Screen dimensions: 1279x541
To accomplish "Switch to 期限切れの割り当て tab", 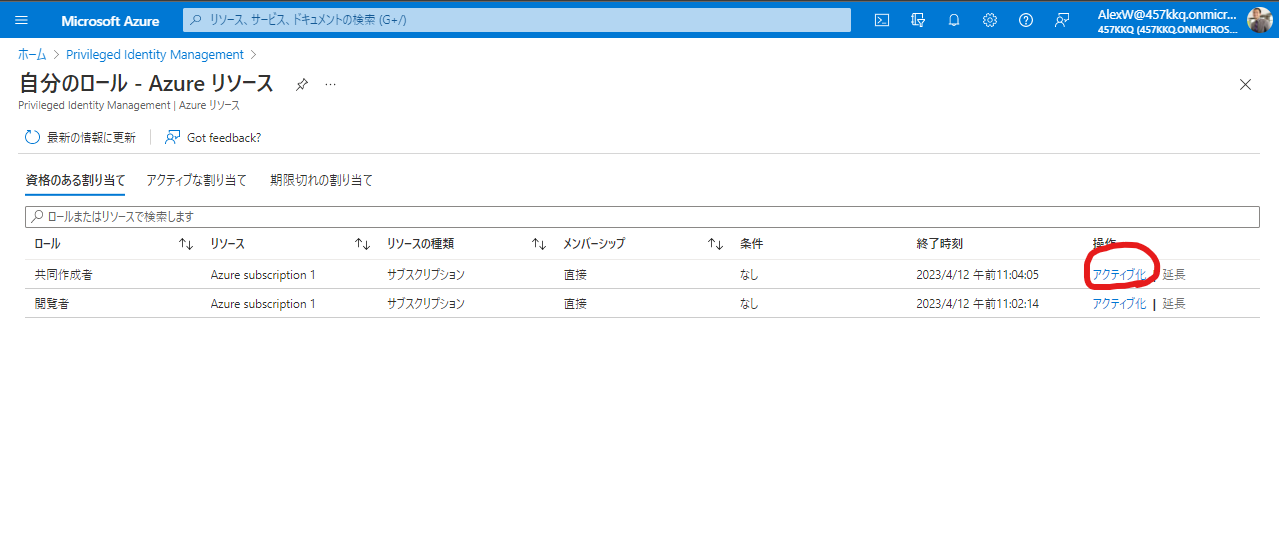I will [321, 181].
